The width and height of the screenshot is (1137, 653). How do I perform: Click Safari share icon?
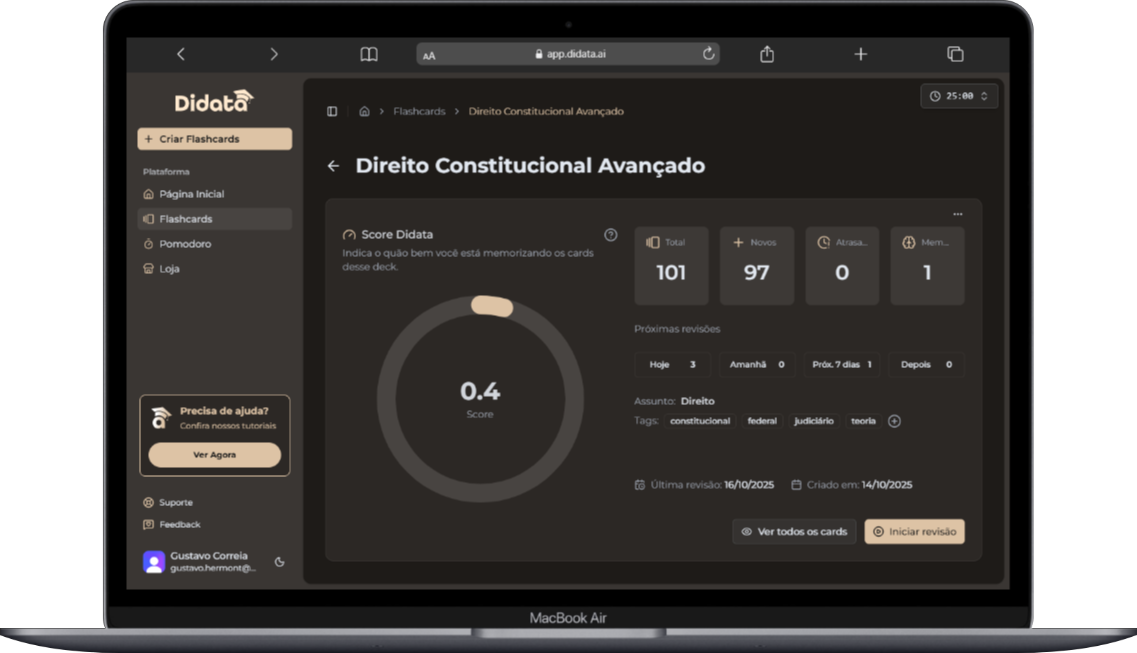767,54
